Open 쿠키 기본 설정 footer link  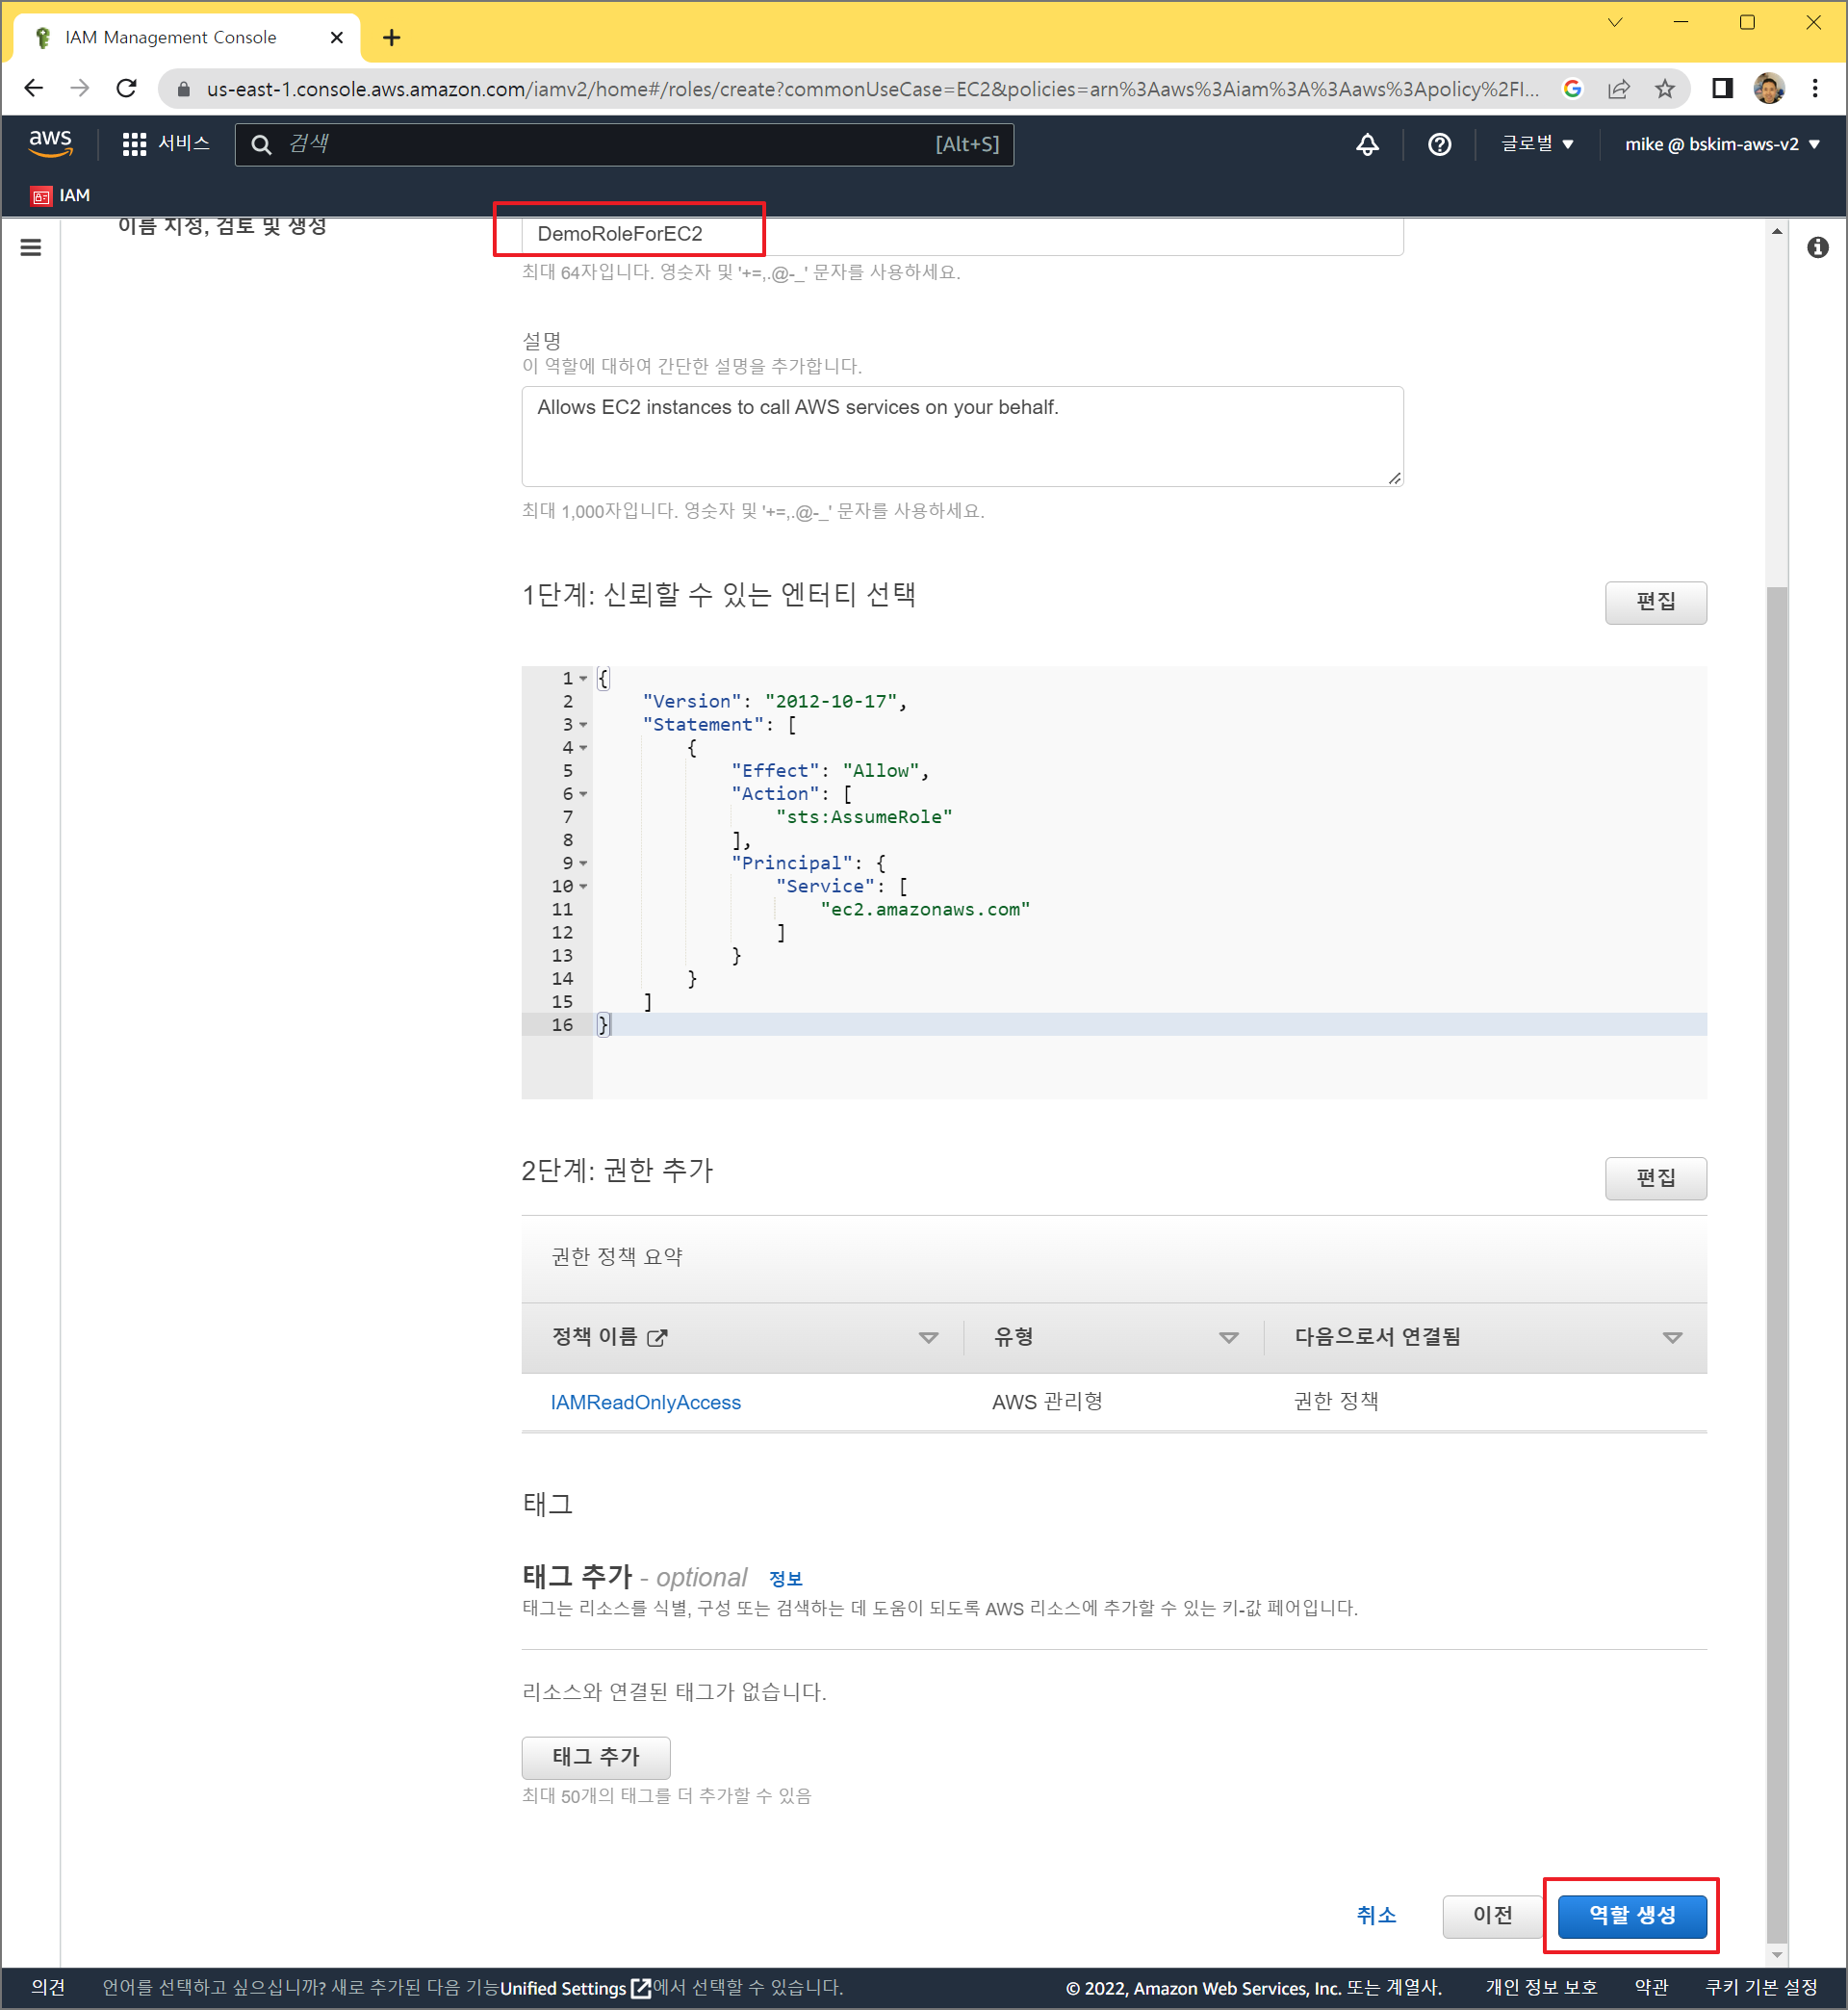tap(1761, 1987)
